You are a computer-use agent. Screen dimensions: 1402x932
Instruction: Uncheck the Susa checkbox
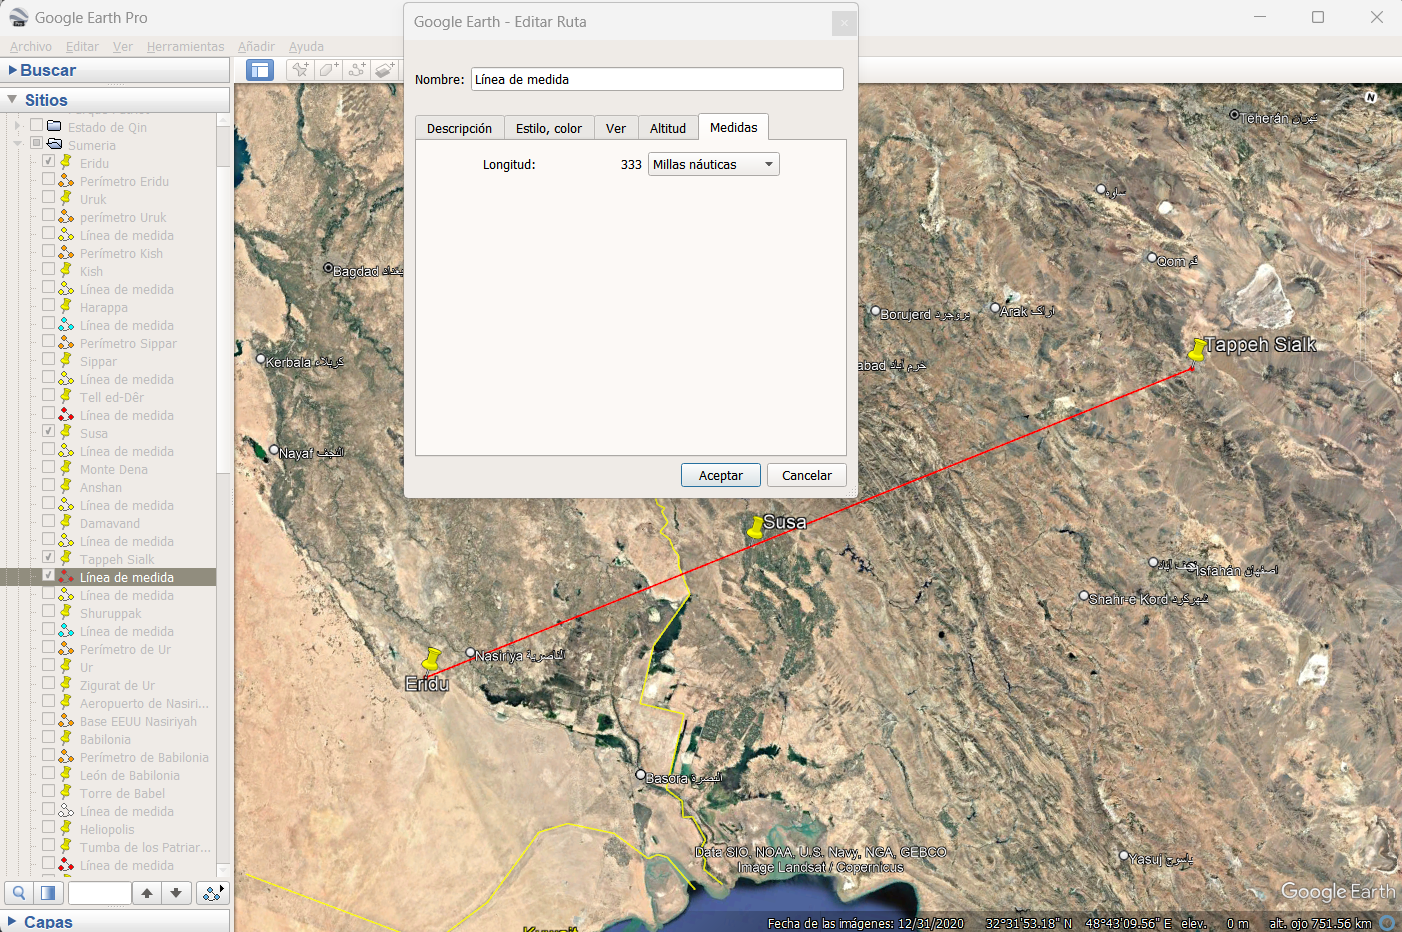click(x=48, y=431)
